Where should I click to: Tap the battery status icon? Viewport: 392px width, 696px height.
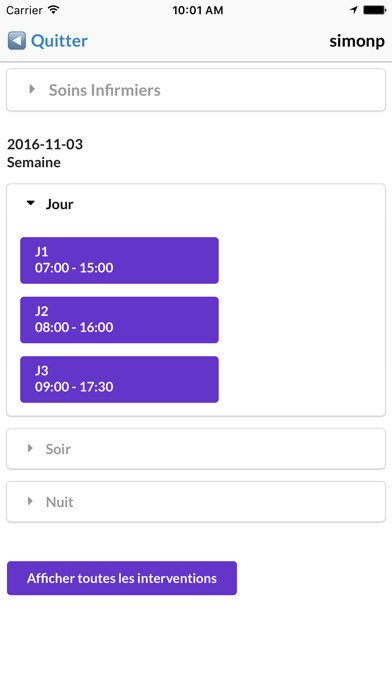point(374,10)
